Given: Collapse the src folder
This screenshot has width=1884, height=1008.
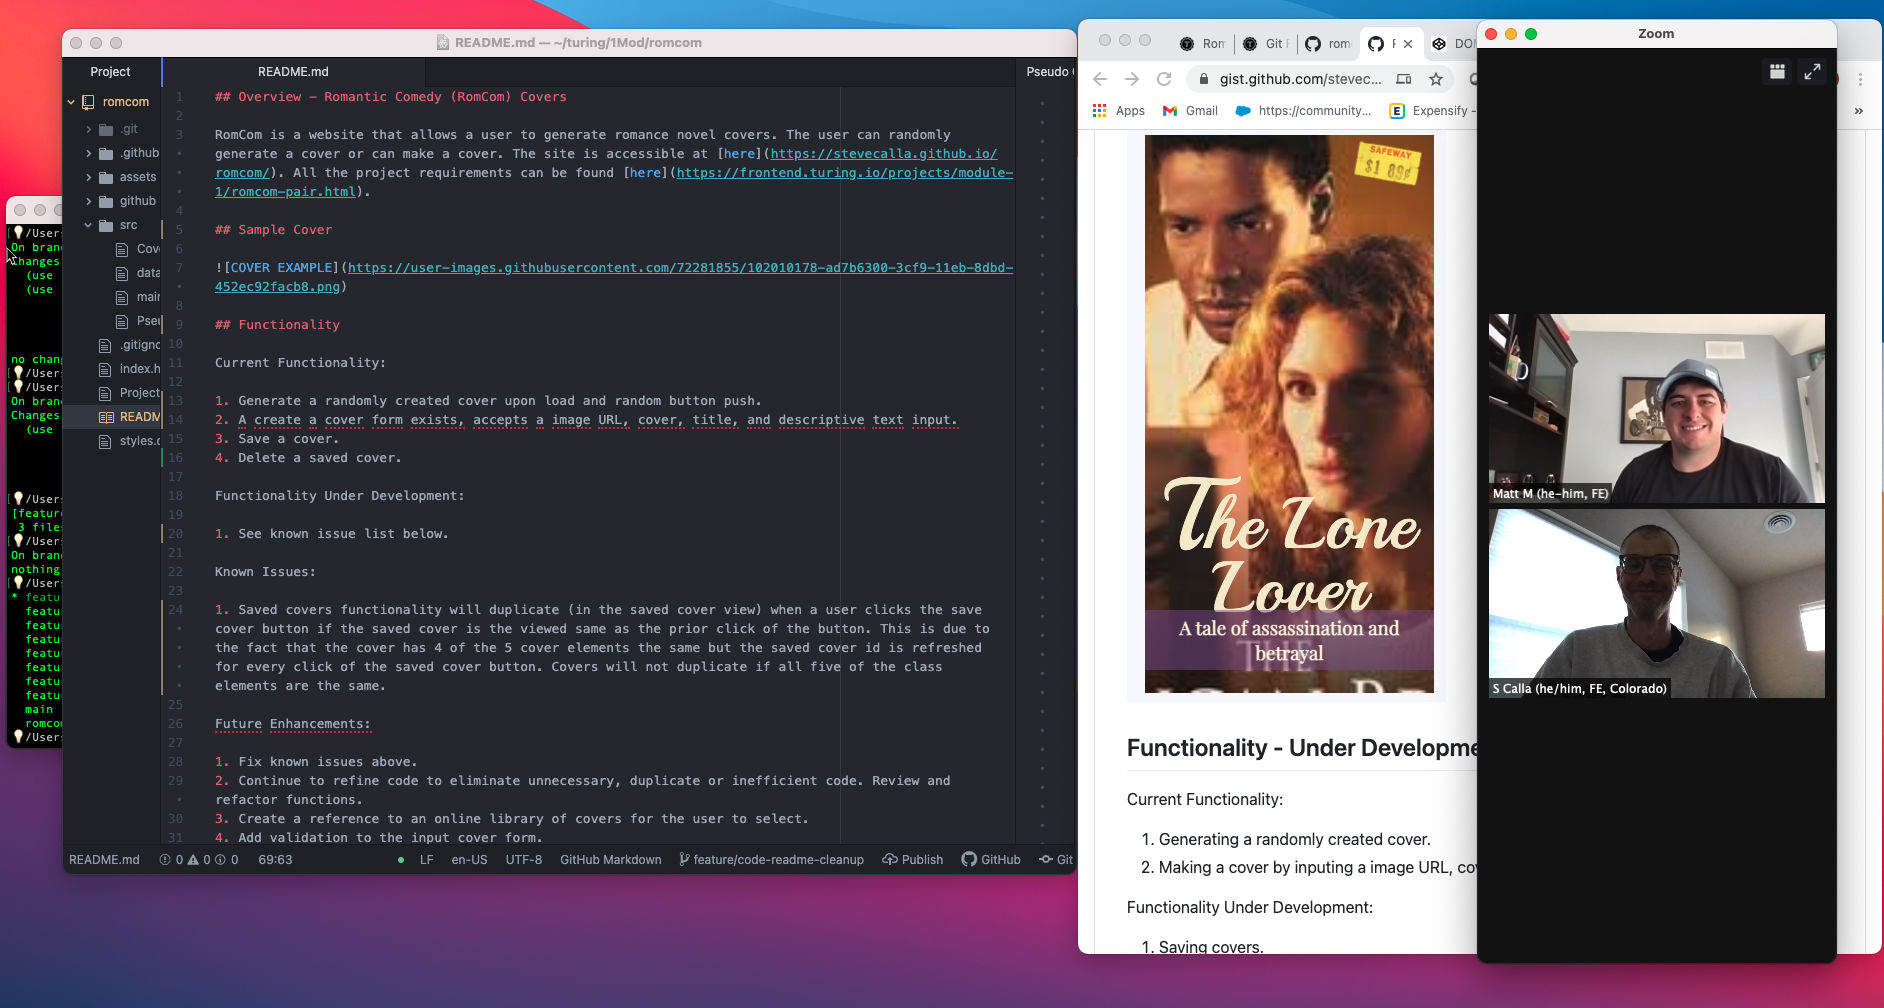Looking at the screenshot, I should [88, 225].
